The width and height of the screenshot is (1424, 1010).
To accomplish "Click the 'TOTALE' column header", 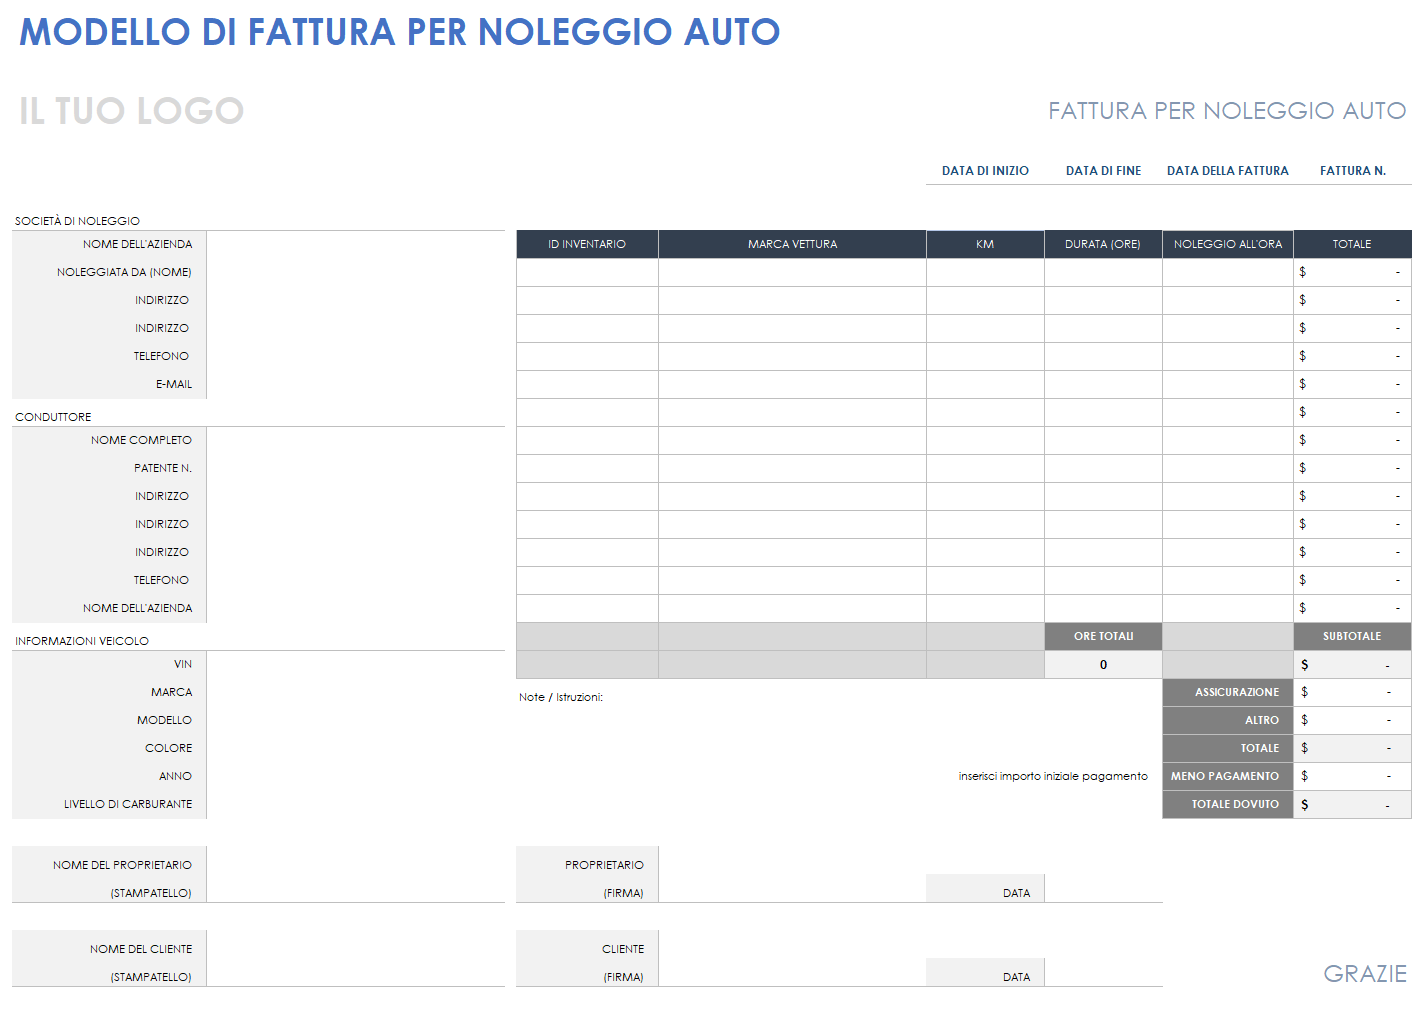I will pos(1352,244).
